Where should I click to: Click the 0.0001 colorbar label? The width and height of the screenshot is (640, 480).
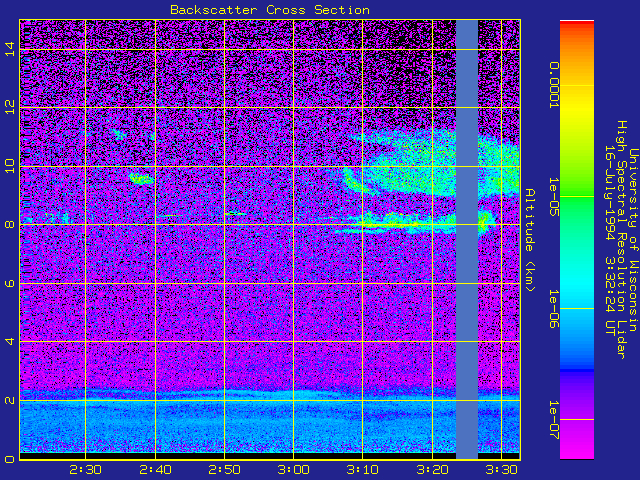click(553, 85)
